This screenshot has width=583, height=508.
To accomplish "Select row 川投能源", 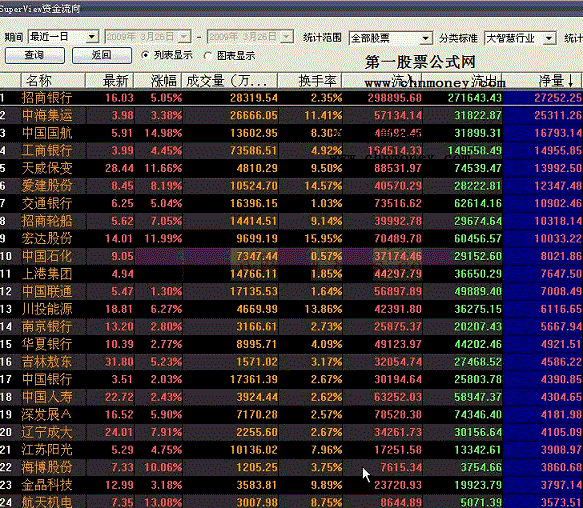I will [x=292, y=309].
